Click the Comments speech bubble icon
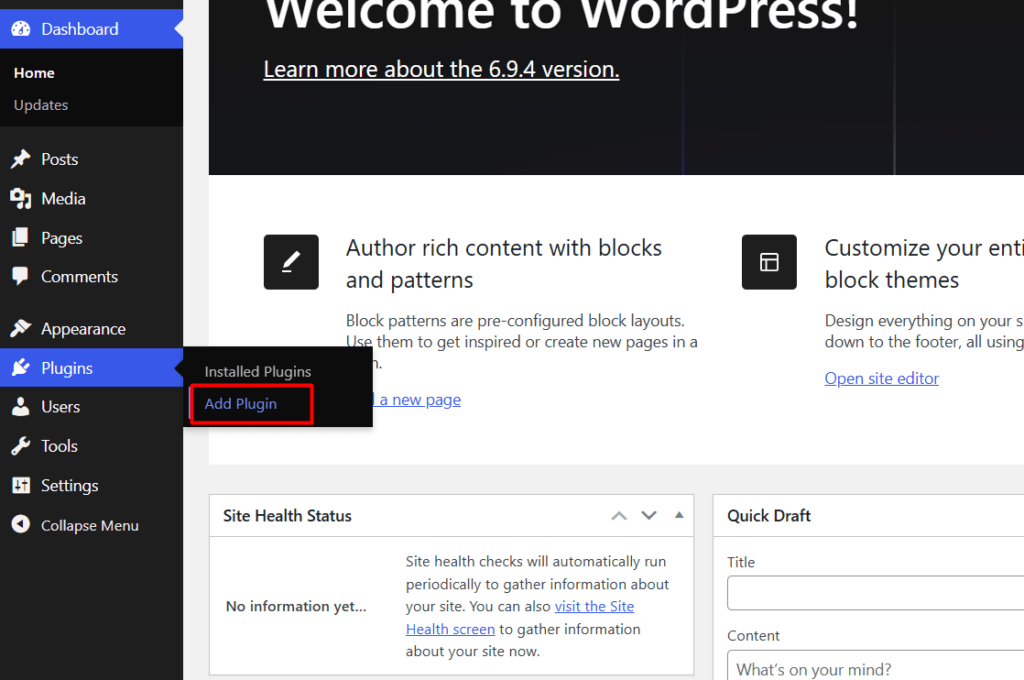Image resolution: width=1024 pixels, height=680 pixels. [x=21, y=276]
